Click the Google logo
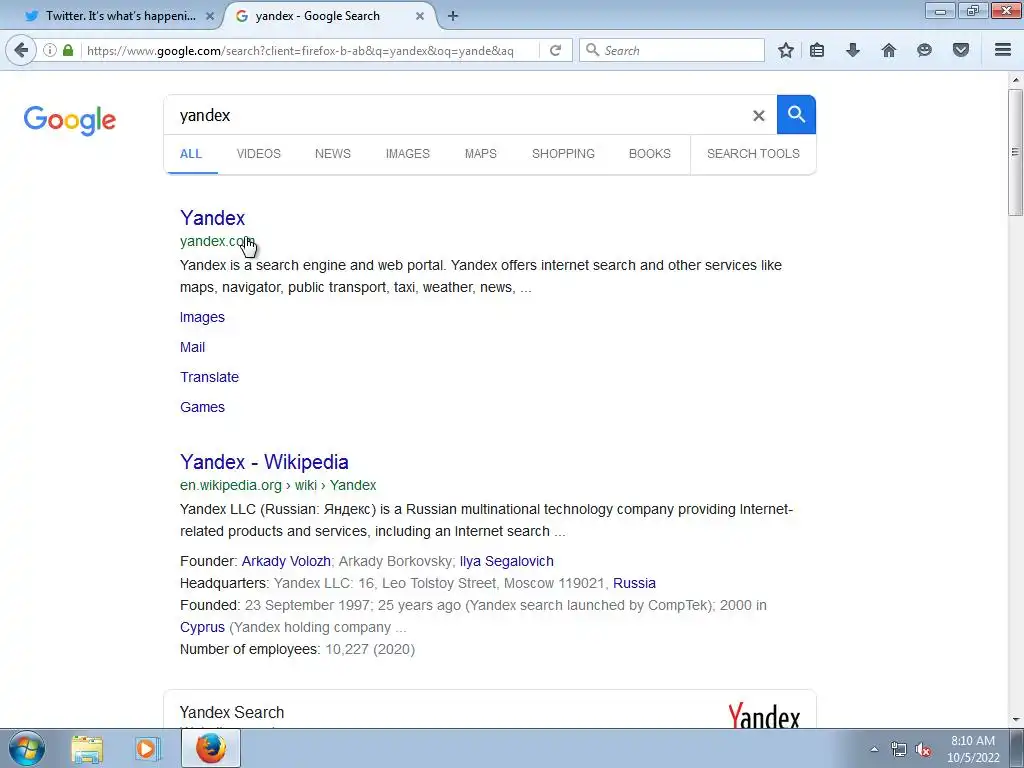The height and width of the screenshot is (768, 1024). 70,120
